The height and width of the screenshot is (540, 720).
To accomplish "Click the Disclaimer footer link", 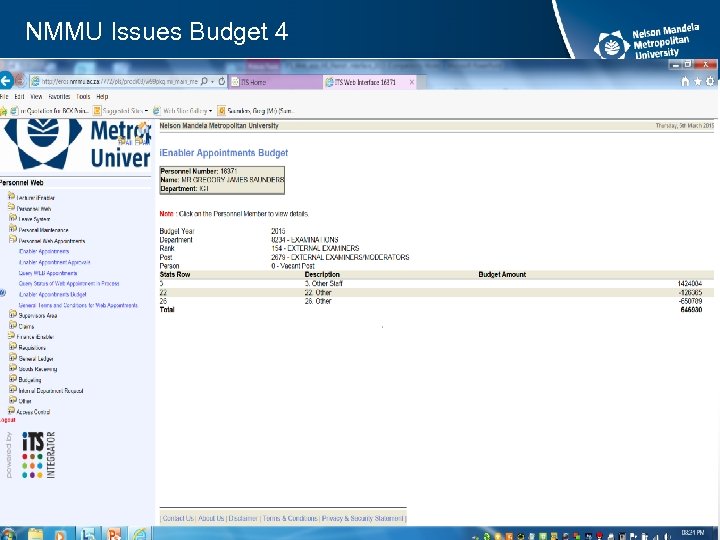I will coord(243,518).
